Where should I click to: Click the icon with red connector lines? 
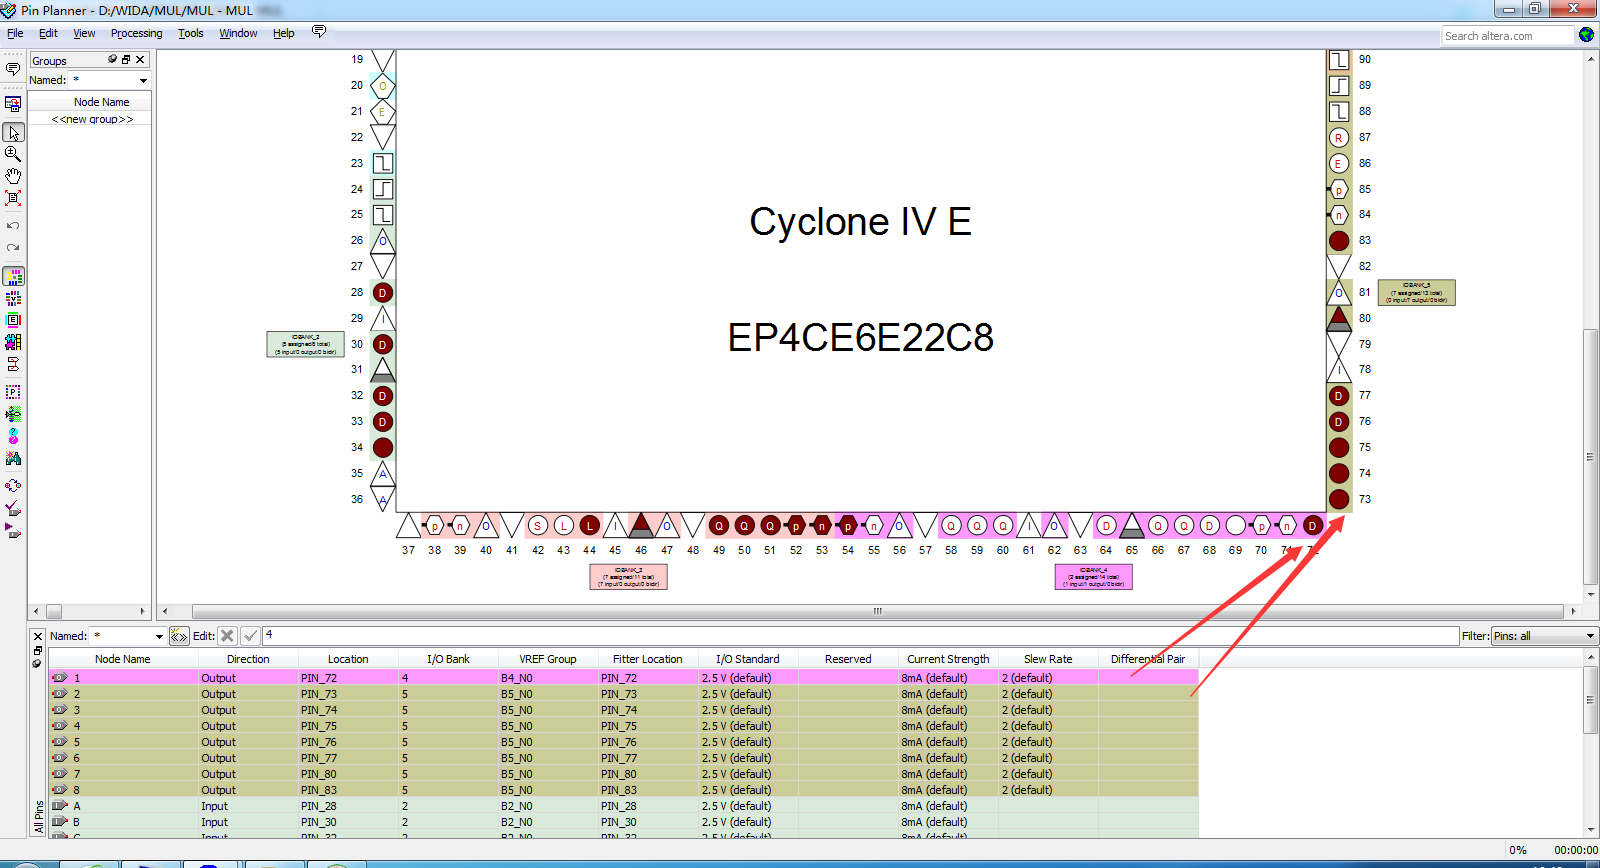tap(13, 364)
